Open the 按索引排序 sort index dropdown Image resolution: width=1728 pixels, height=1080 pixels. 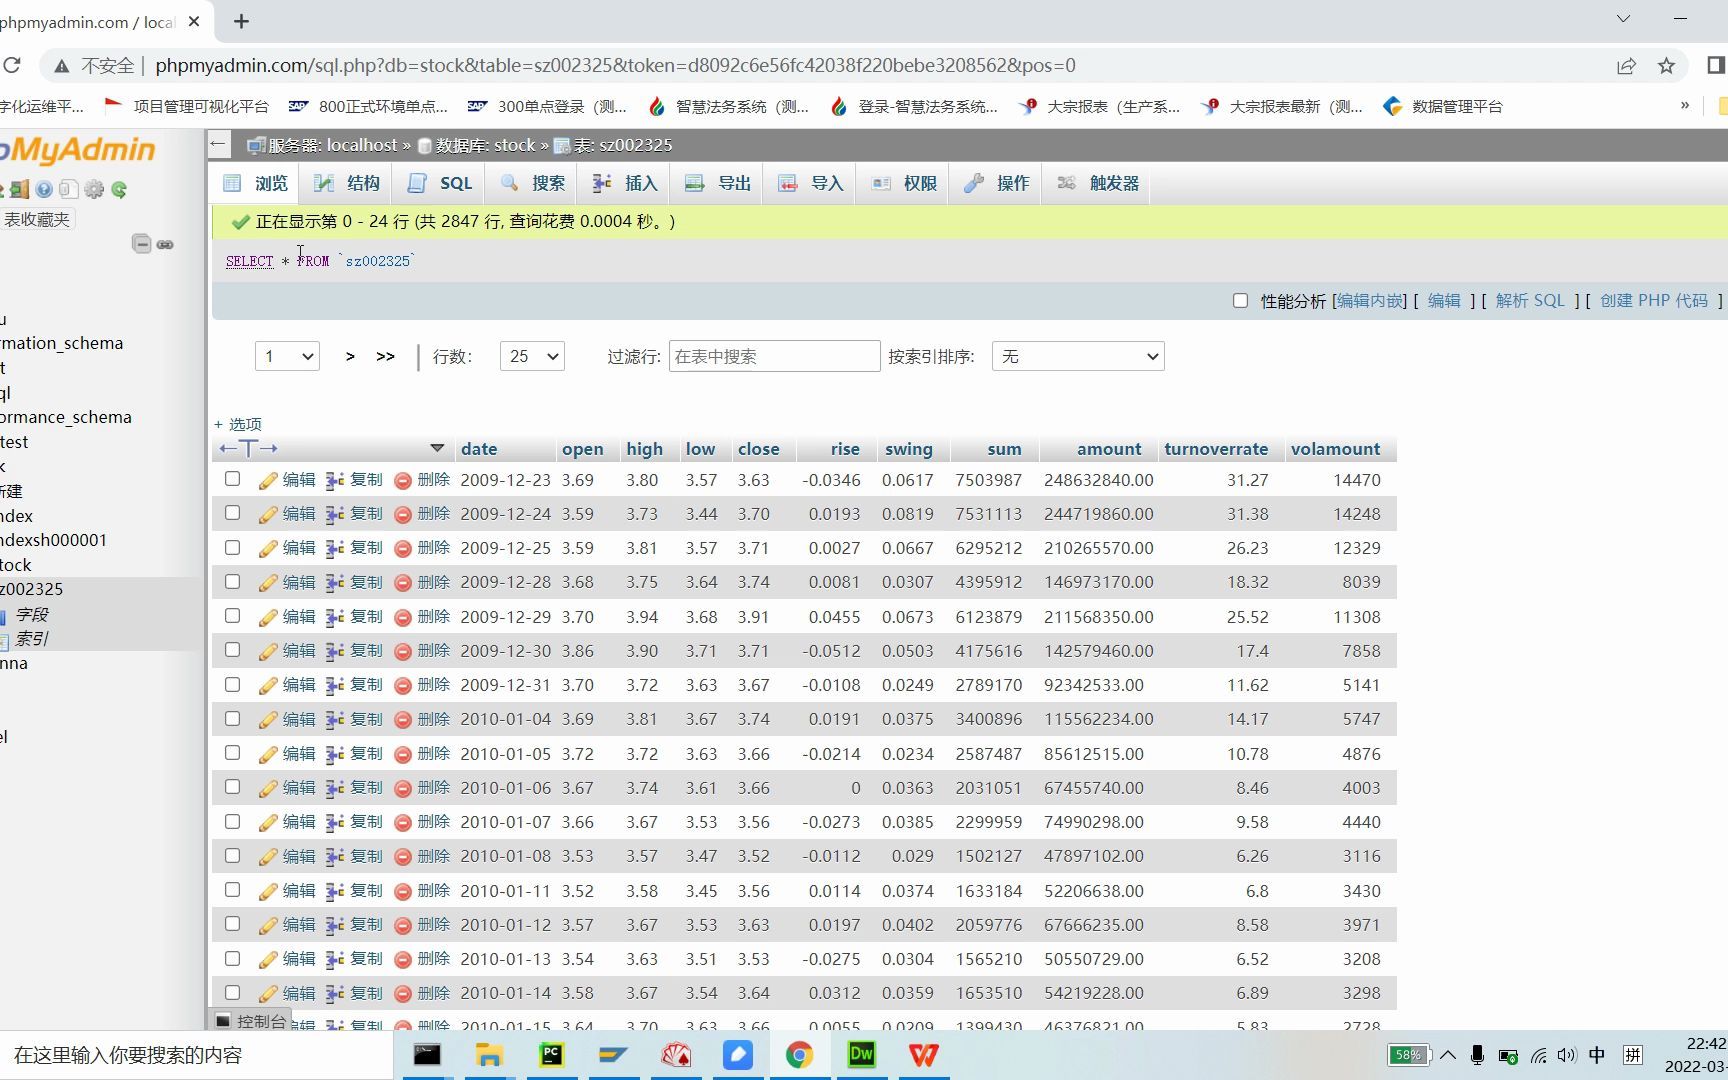[1077, 356]
